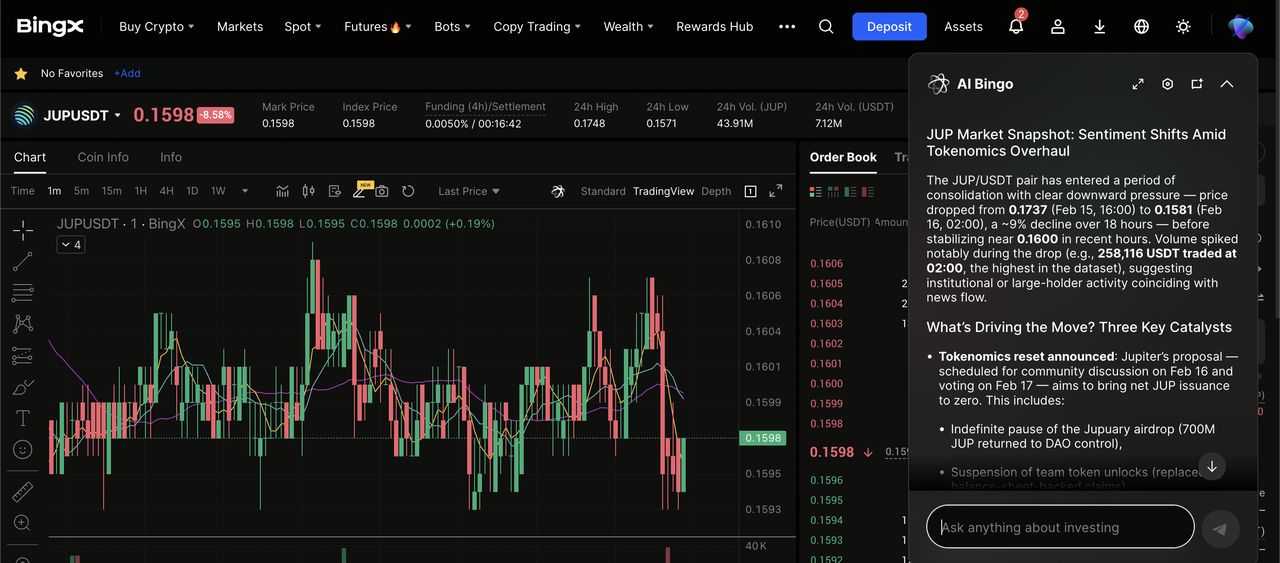Switch chart to Standard view
Screen dimensions: 1280x563
coord(603,191)
